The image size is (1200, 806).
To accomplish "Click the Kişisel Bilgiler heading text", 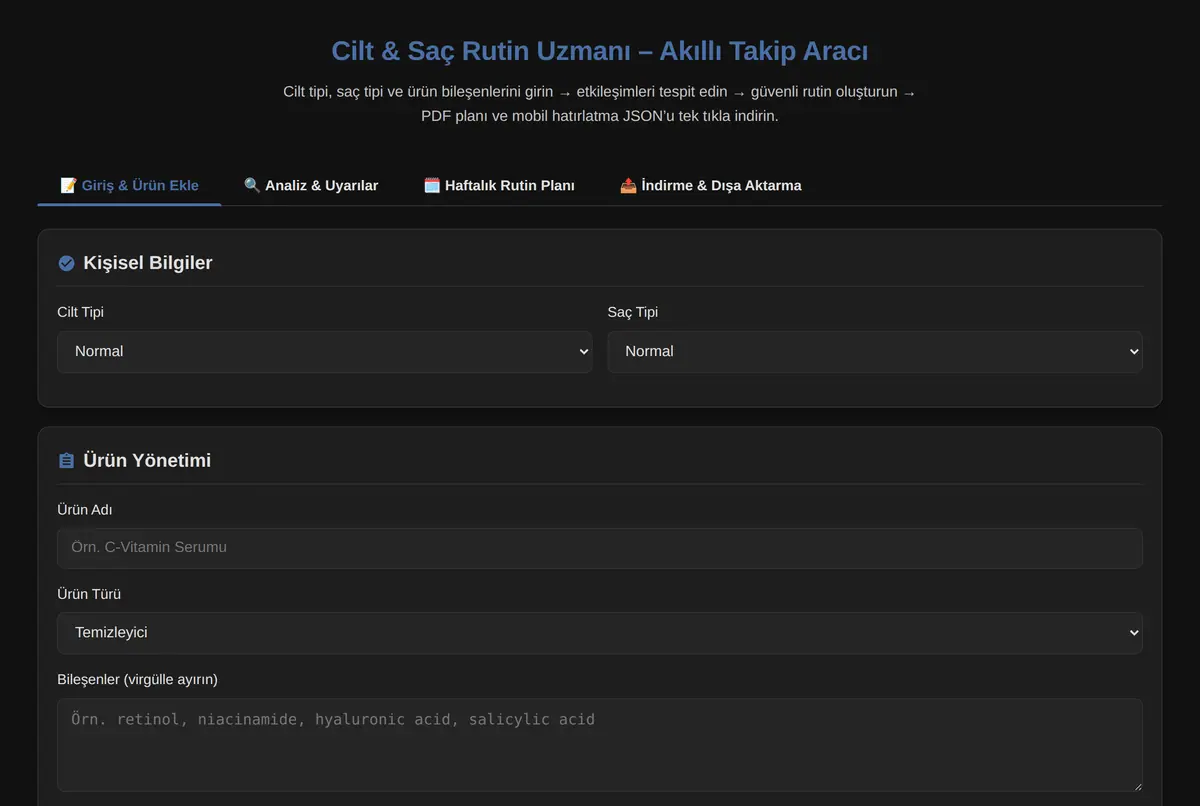I will (x=148, y=263).
